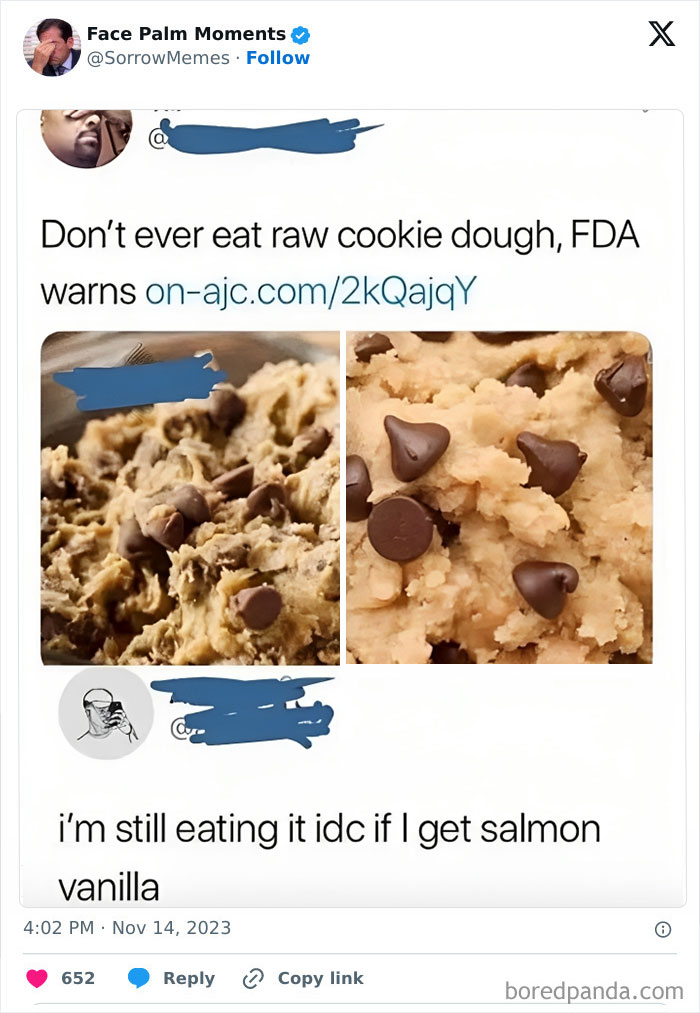Click the blue reply speech bubble icon
The image size is (700, 1013).
(x=139, y=978)
